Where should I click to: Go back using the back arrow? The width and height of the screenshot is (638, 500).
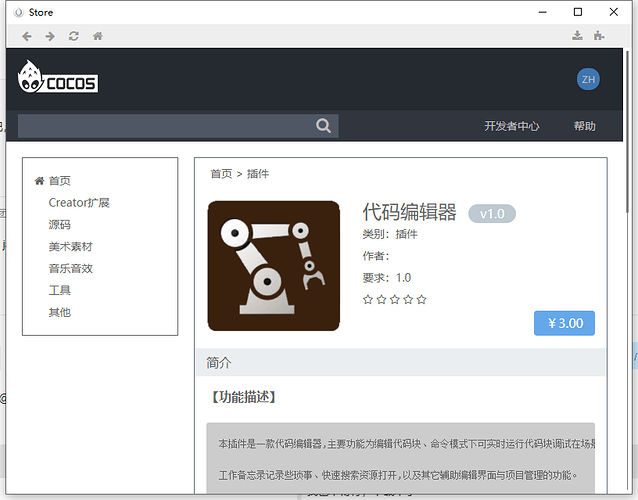coord(27,37)
